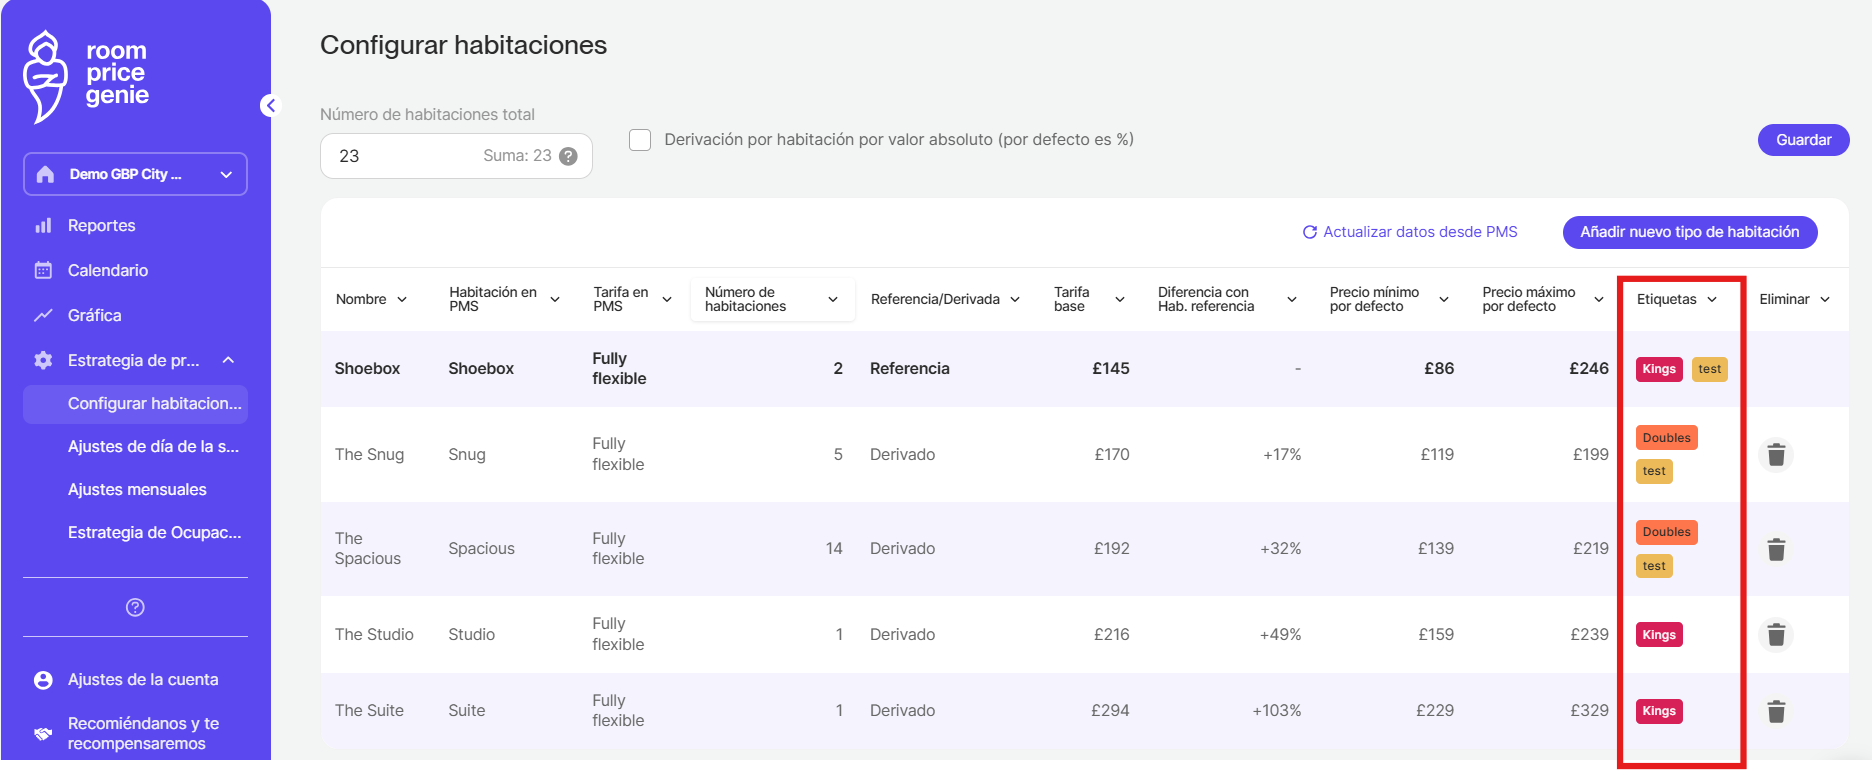
Task: Click trash icon for The Spacious
Action: point(1776,550)
